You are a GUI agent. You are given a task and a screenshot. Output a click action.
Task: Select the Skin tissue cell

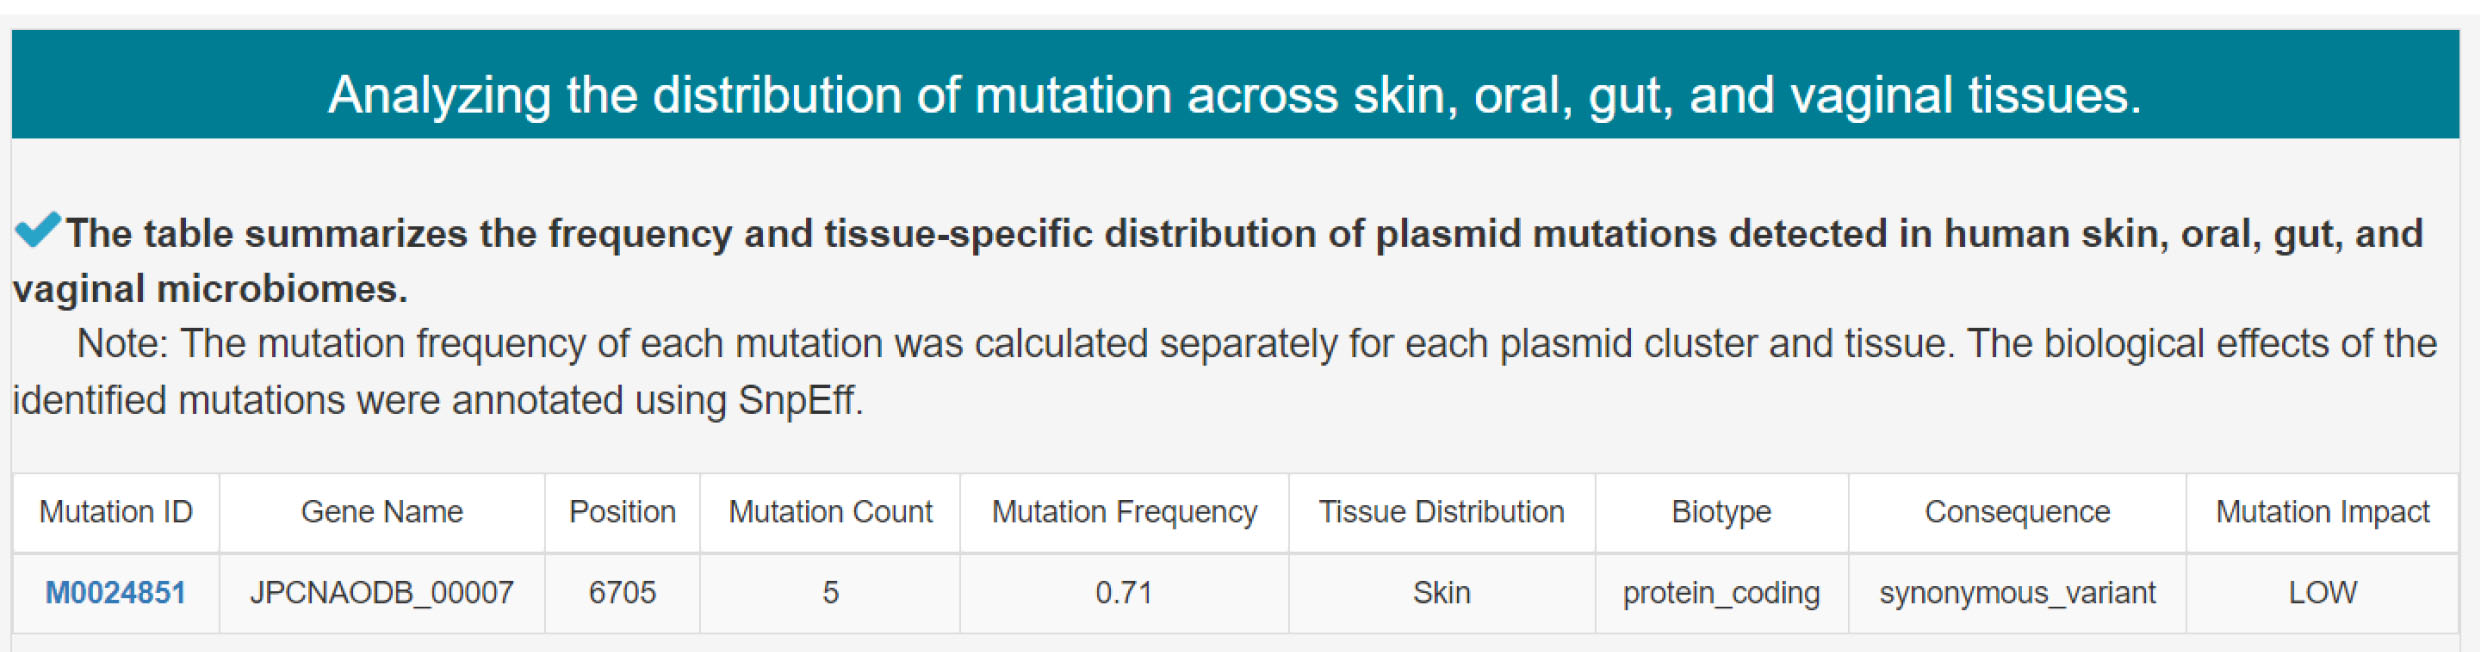[x=1442, y=593]
